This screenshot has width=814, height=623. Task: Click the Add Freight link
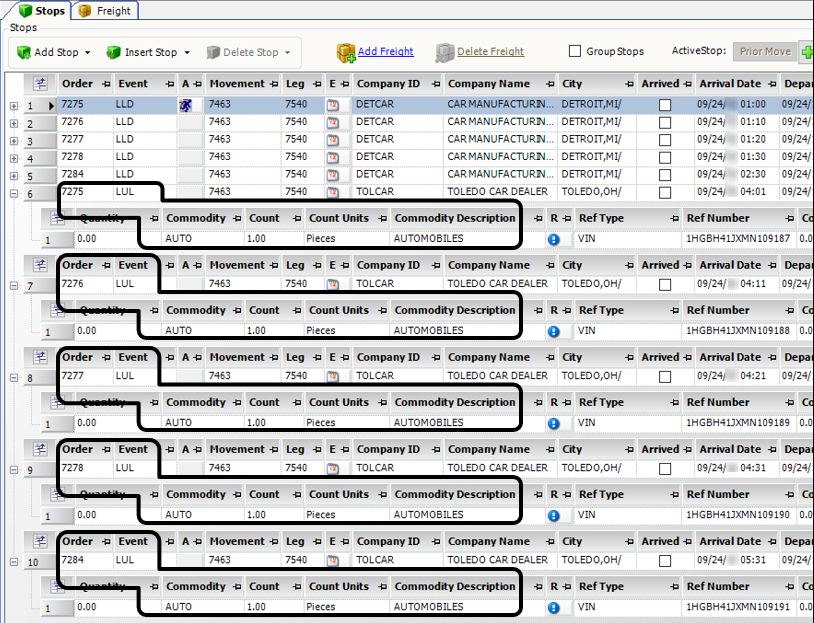(x=386, y=51)
